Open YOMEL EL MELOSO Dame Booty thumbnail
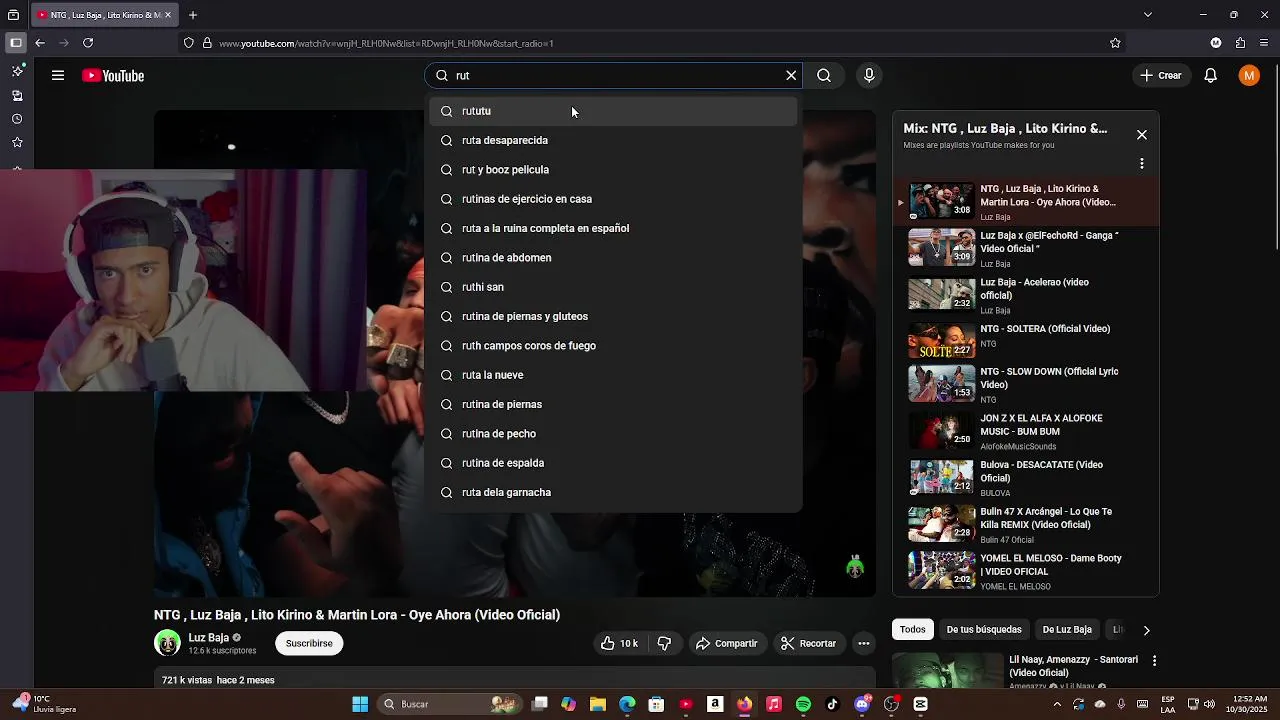Viewport: 1280px width, 720px height. point(941,570)
